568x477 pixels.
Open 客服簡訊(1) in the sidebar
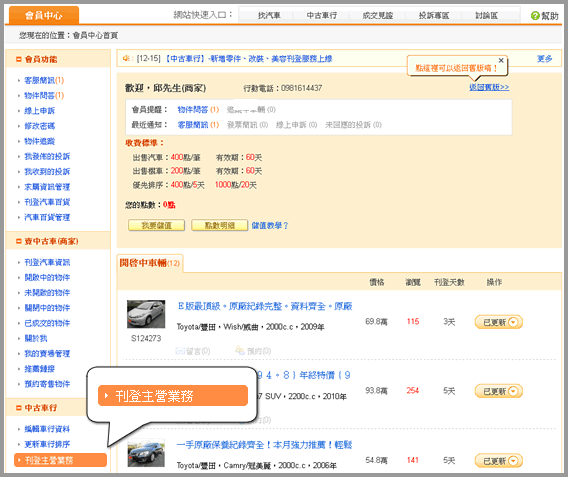pyautogui.click(x=44, y=80)
